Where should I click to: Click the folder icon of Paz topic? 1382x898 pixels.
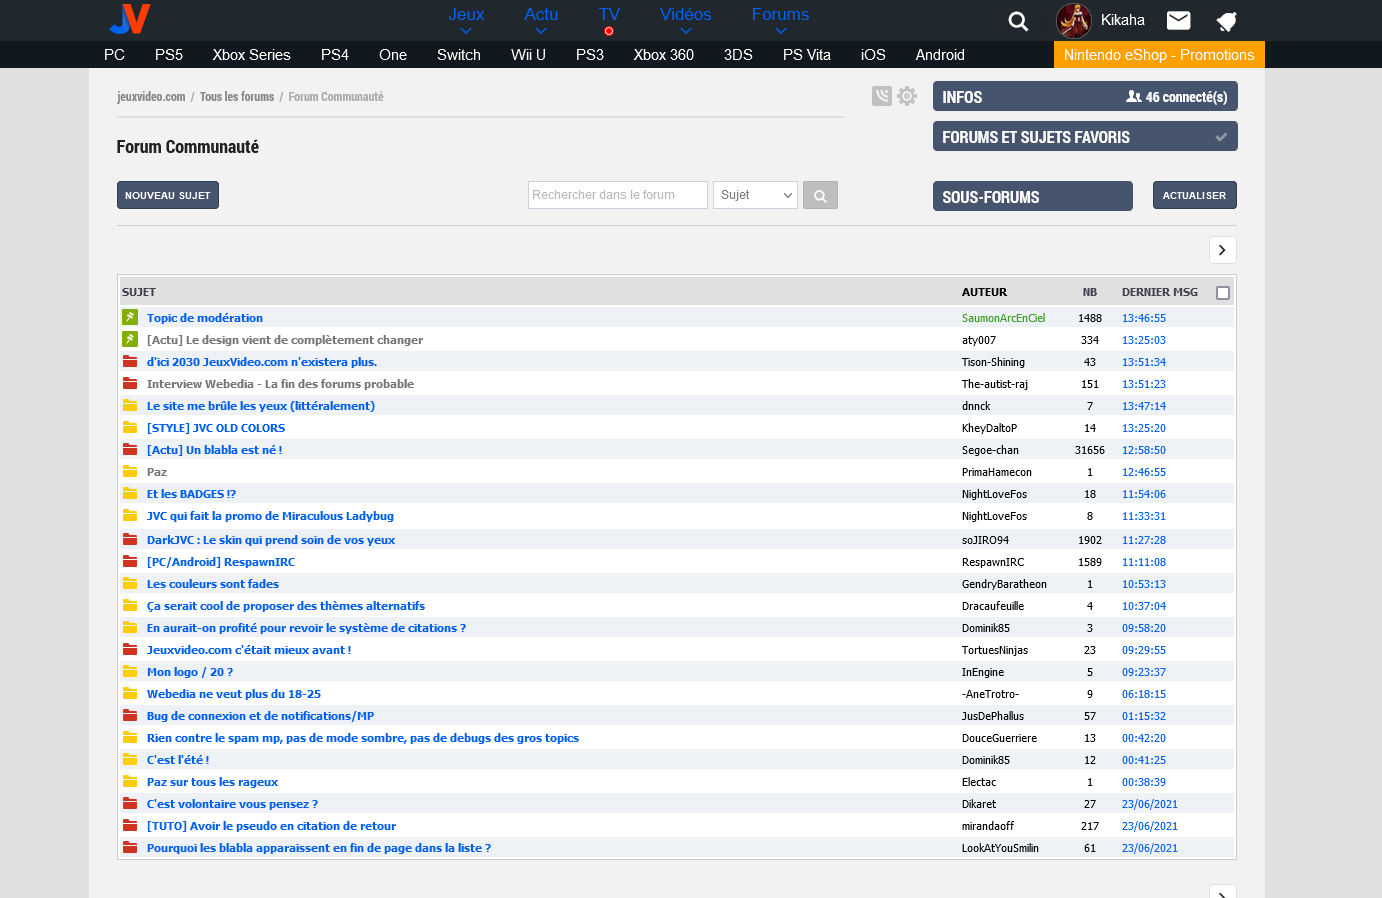[130, 471]
